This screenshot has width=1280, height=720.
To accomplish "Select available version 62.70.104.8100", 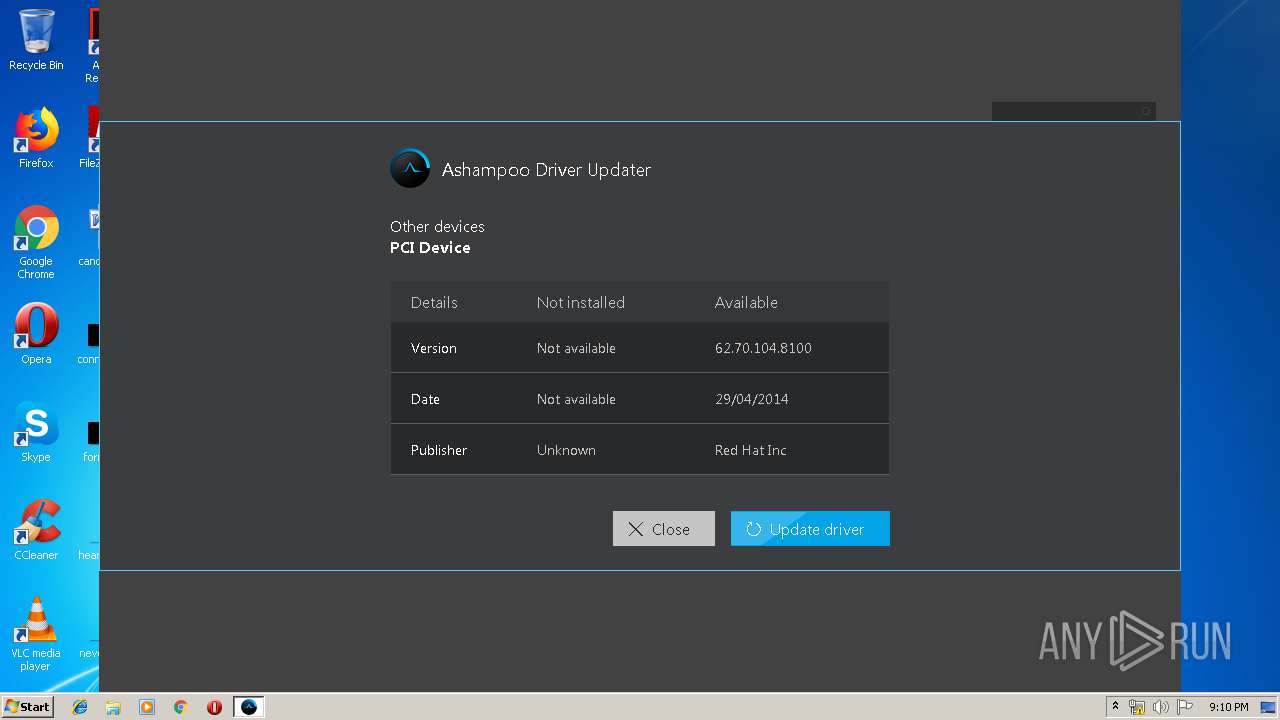I will [763, 348].
